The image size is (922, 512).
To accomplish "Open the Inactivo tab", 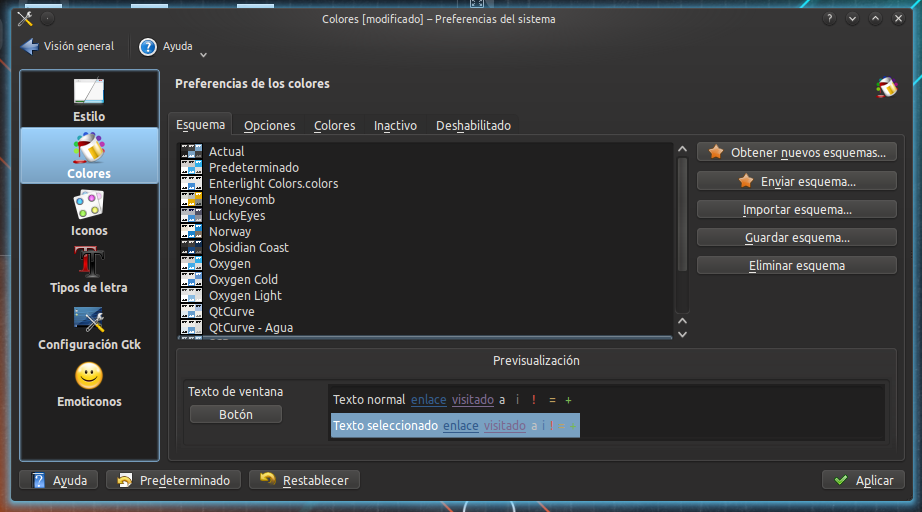I will tap(395, 126).
